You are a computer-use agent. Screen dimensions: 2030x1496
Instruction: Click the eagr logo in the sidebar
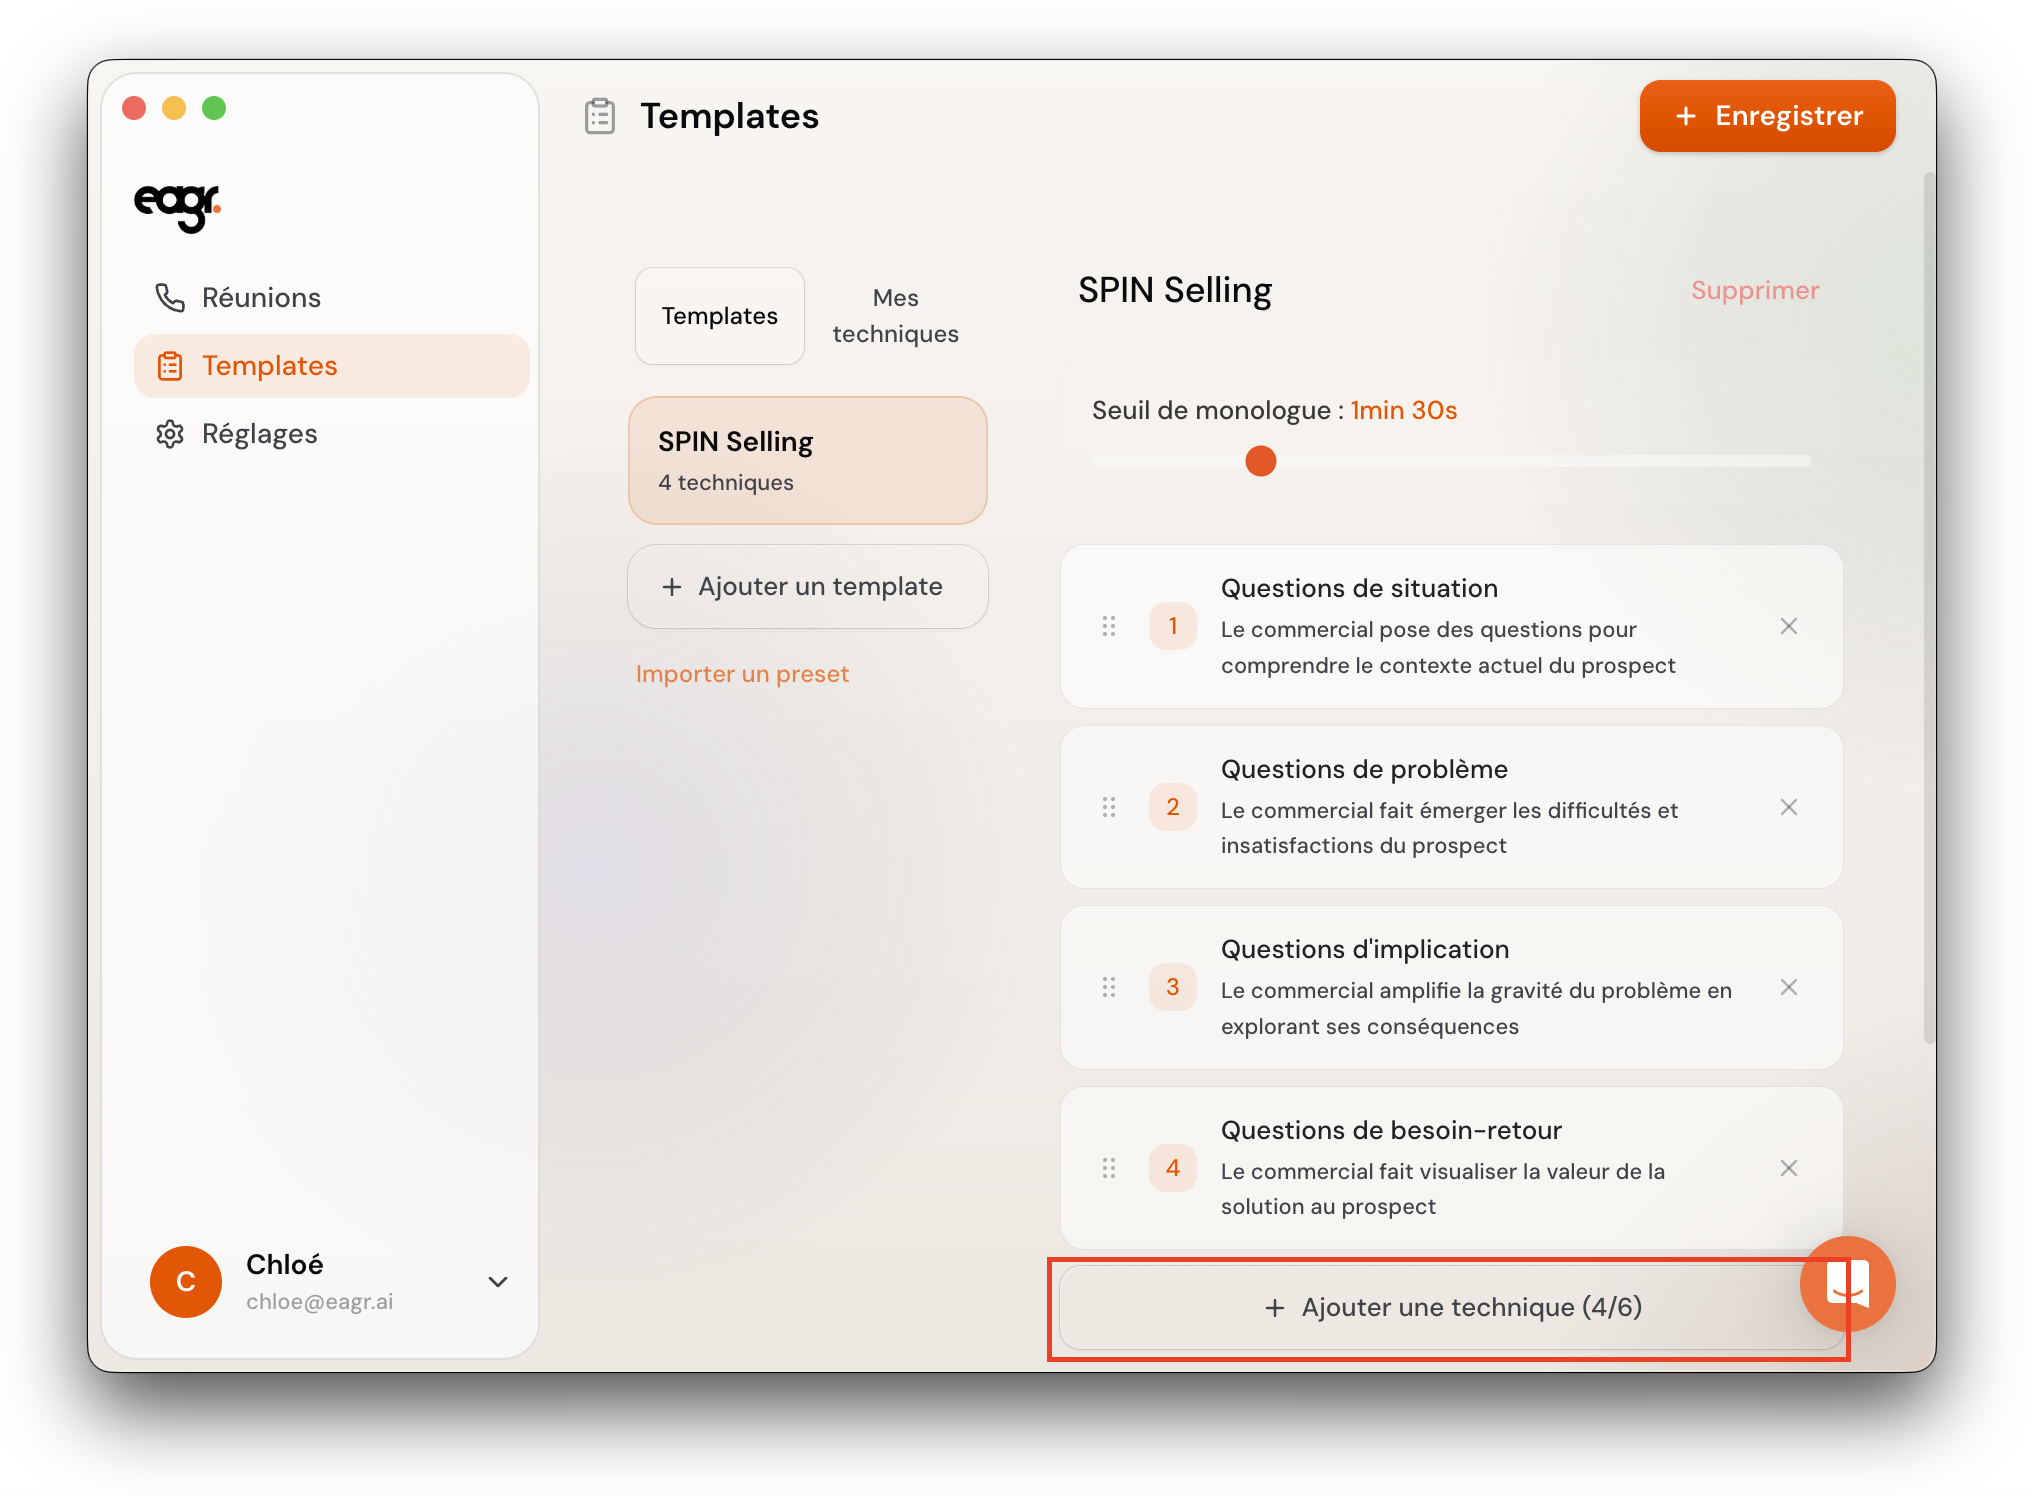[177, 206]
